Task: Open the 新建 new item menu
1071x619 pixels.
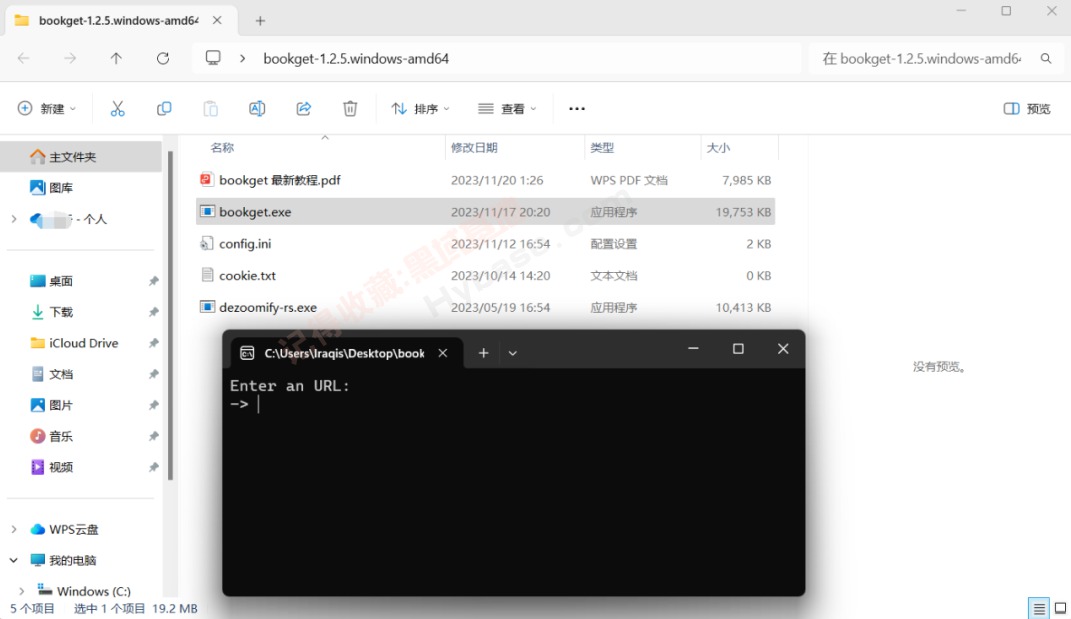Action: [x=46, y=109]
